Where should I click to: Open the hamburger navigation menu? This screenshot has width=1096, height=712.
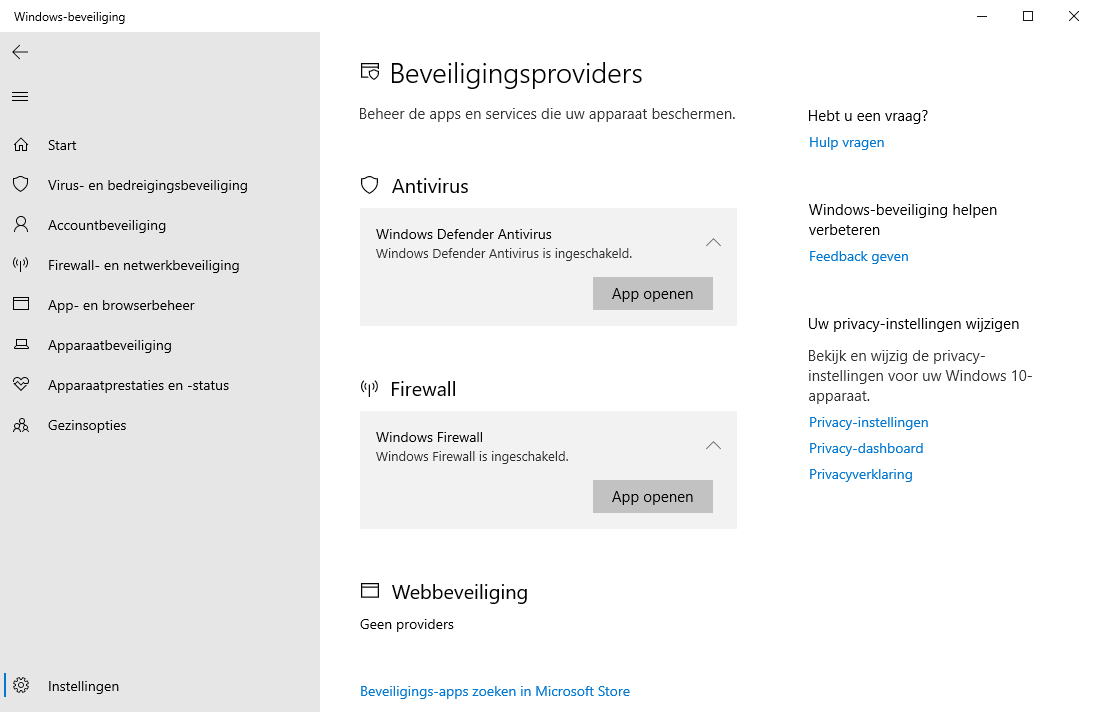point(20,97)
